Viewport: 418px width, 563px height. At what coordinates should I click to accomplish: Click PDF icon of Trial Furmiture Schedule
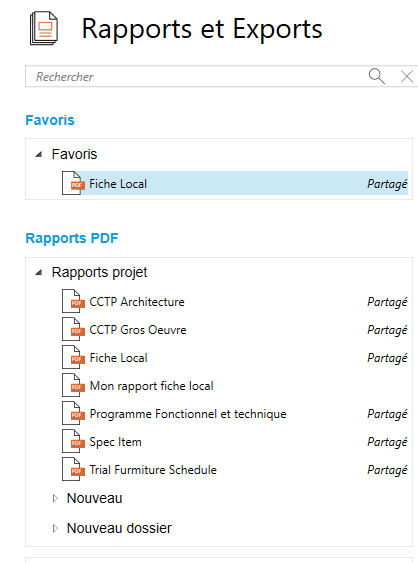[73, 469]
